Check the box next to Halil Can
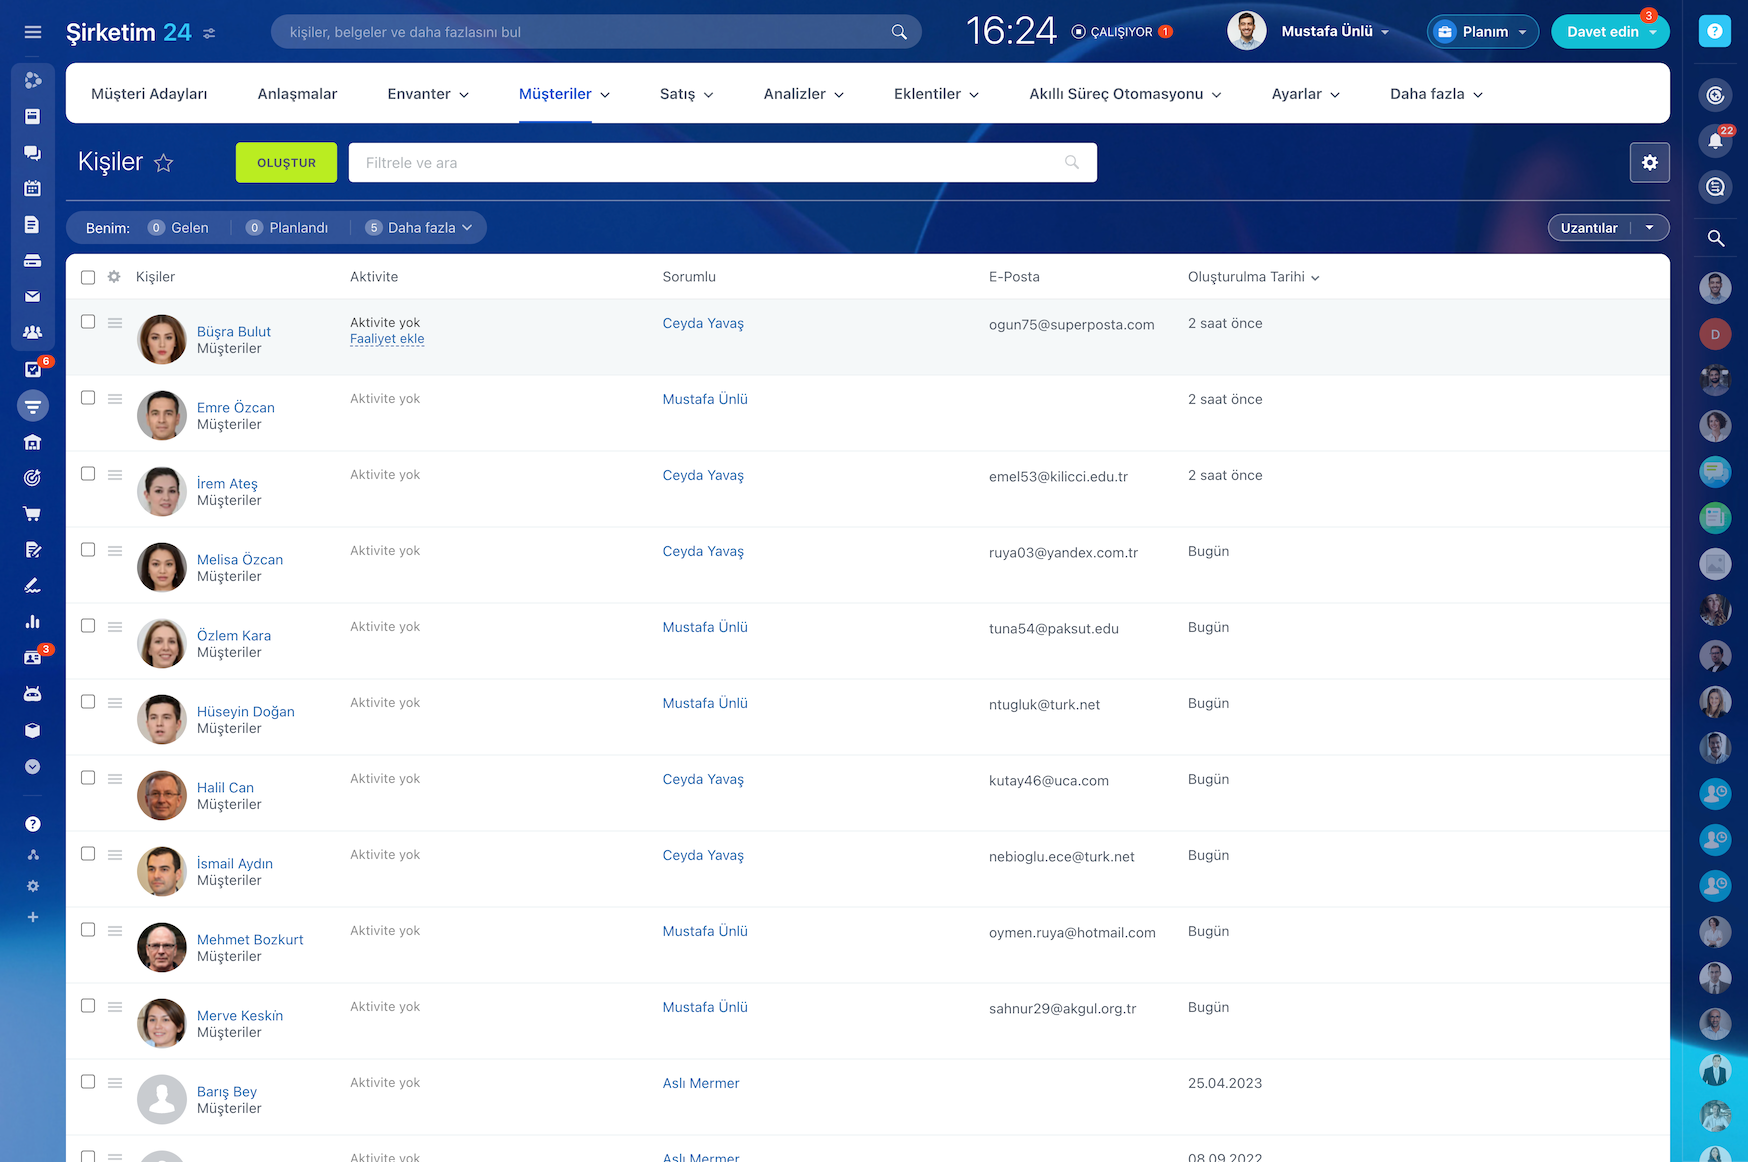 88,778
